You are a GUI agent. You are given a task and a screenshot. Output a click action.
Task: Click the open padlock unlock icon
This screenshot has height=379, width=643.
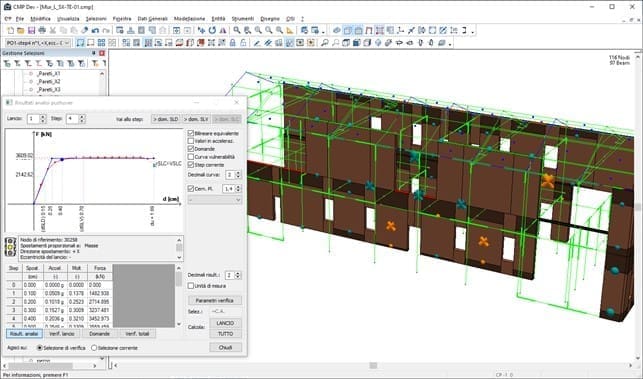243,43
